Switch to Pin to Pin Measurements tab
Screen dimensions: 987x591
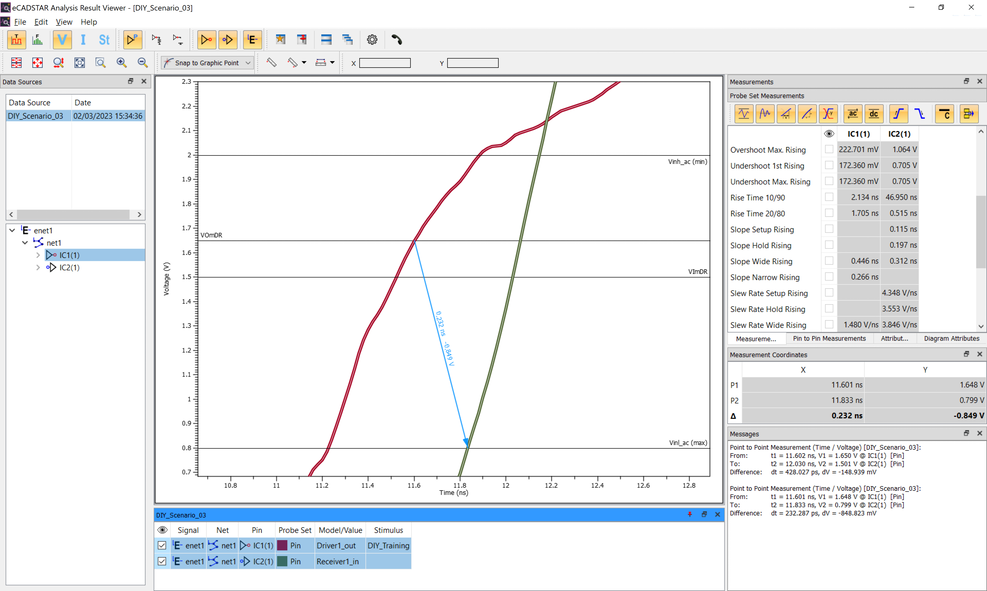(829, 339)
